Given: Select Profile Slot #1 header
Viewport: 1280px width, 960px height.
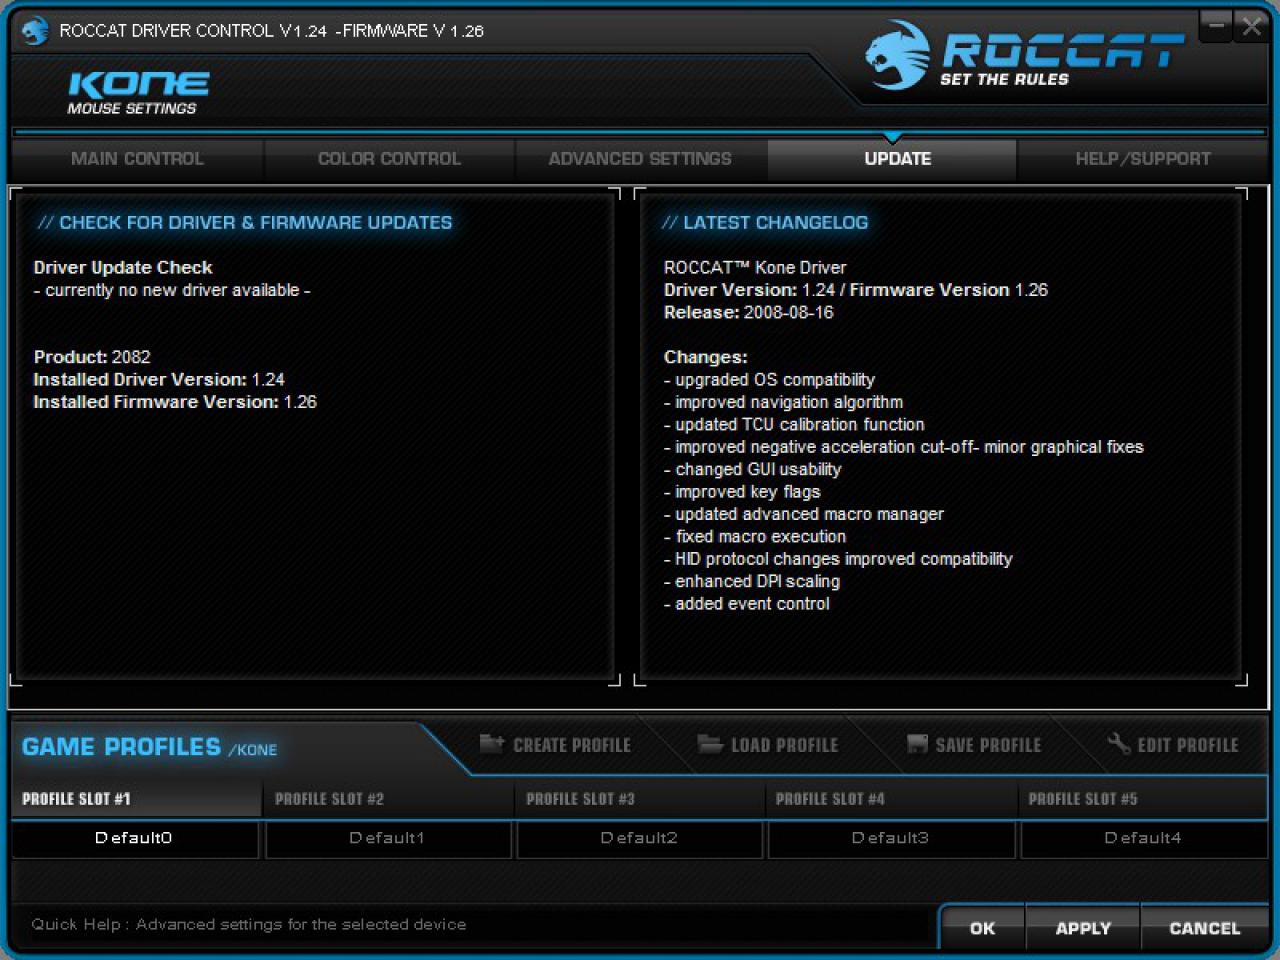Looking at the screenshot, I should [136, 799].
